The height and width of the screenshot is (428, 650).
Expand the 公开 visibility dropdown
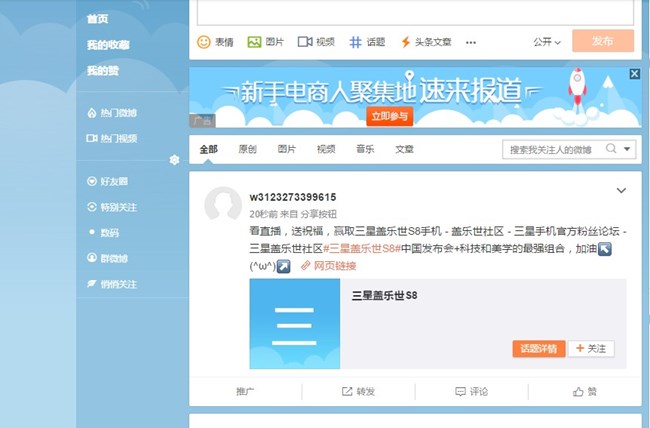(547, 42)
